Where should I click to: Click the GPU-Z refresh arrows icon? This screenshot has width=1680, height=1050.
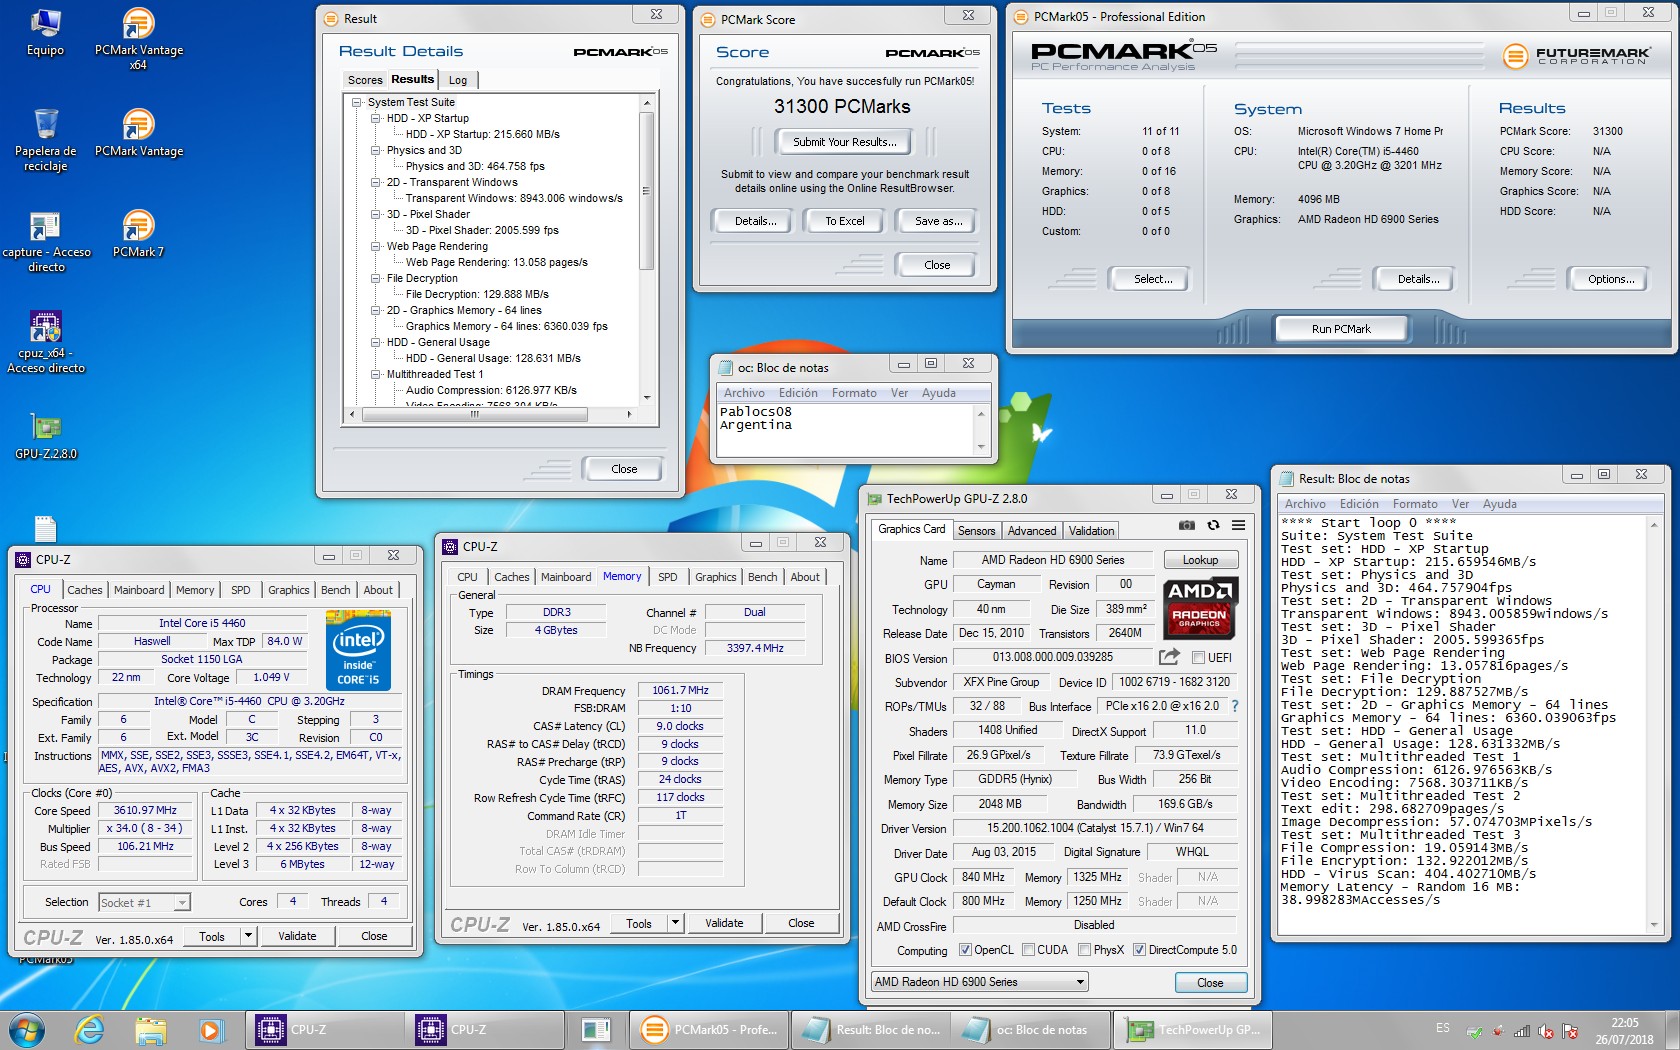point(1213,525)
